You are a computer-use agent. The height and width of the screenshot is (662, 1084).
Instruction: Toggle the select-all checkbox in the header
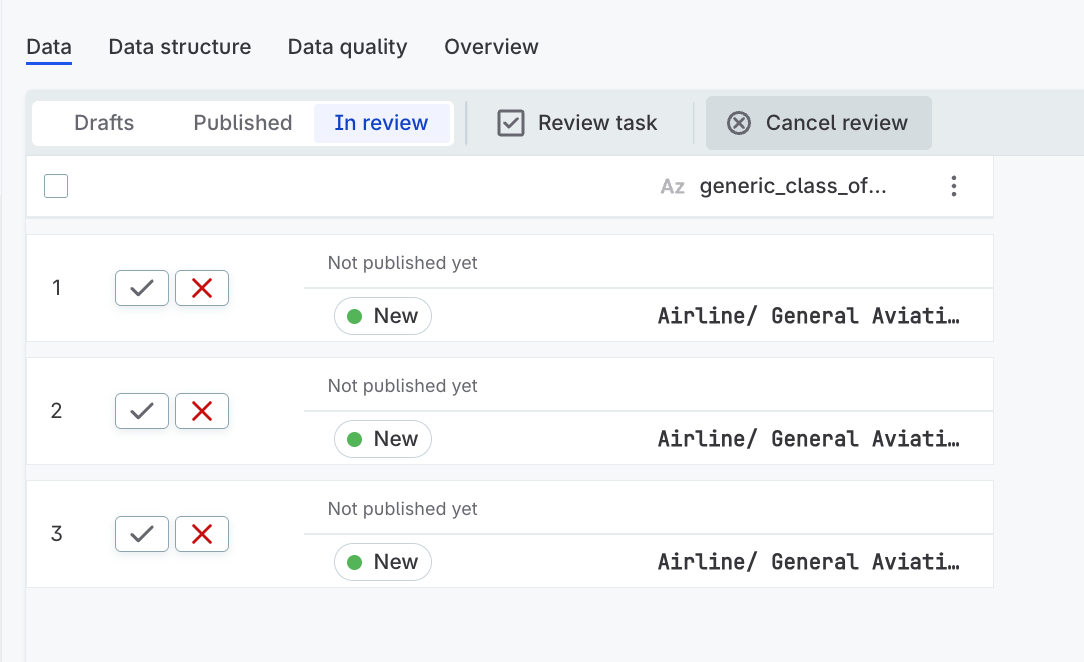[x=56, y=185]
